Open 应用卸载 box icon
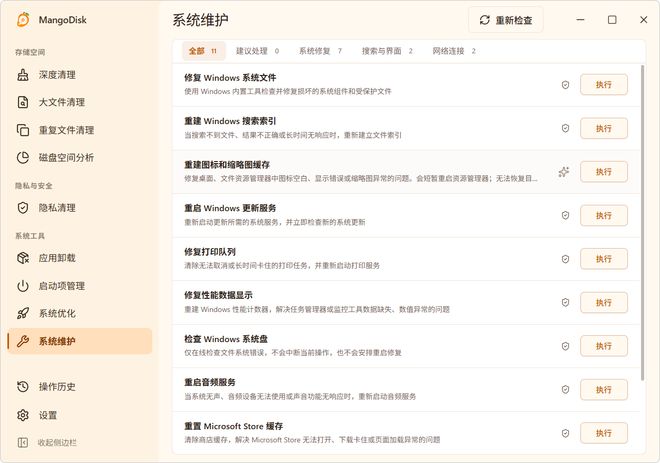Viewport: 660px width, 463px height. tap(23, 258)
